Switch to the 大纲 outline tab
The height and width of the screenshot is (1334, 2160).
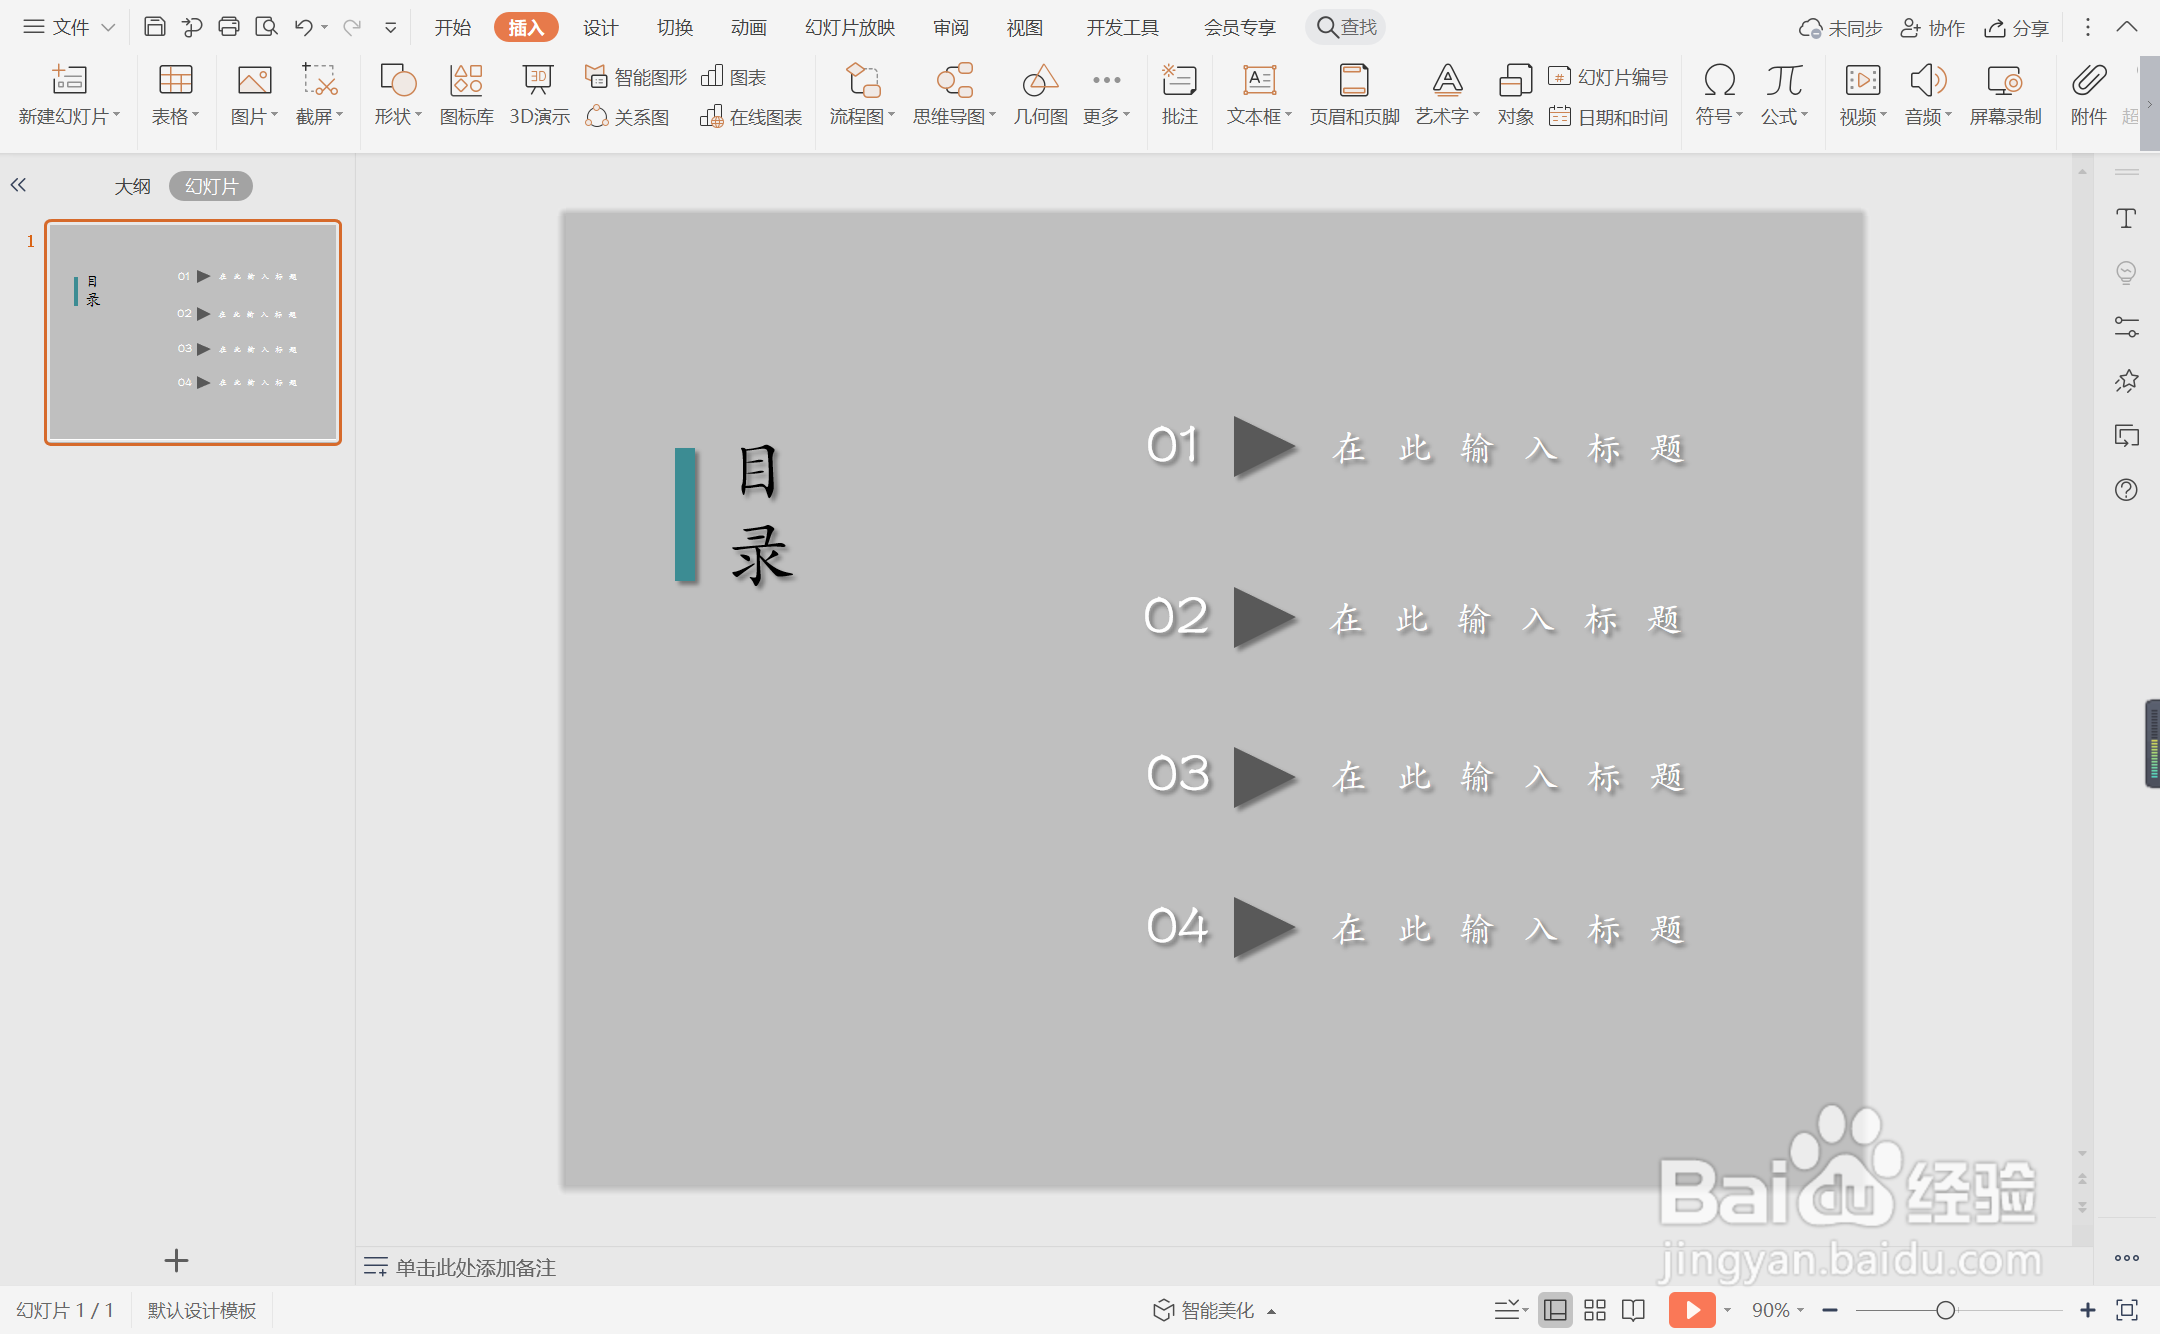coord(132,186)
